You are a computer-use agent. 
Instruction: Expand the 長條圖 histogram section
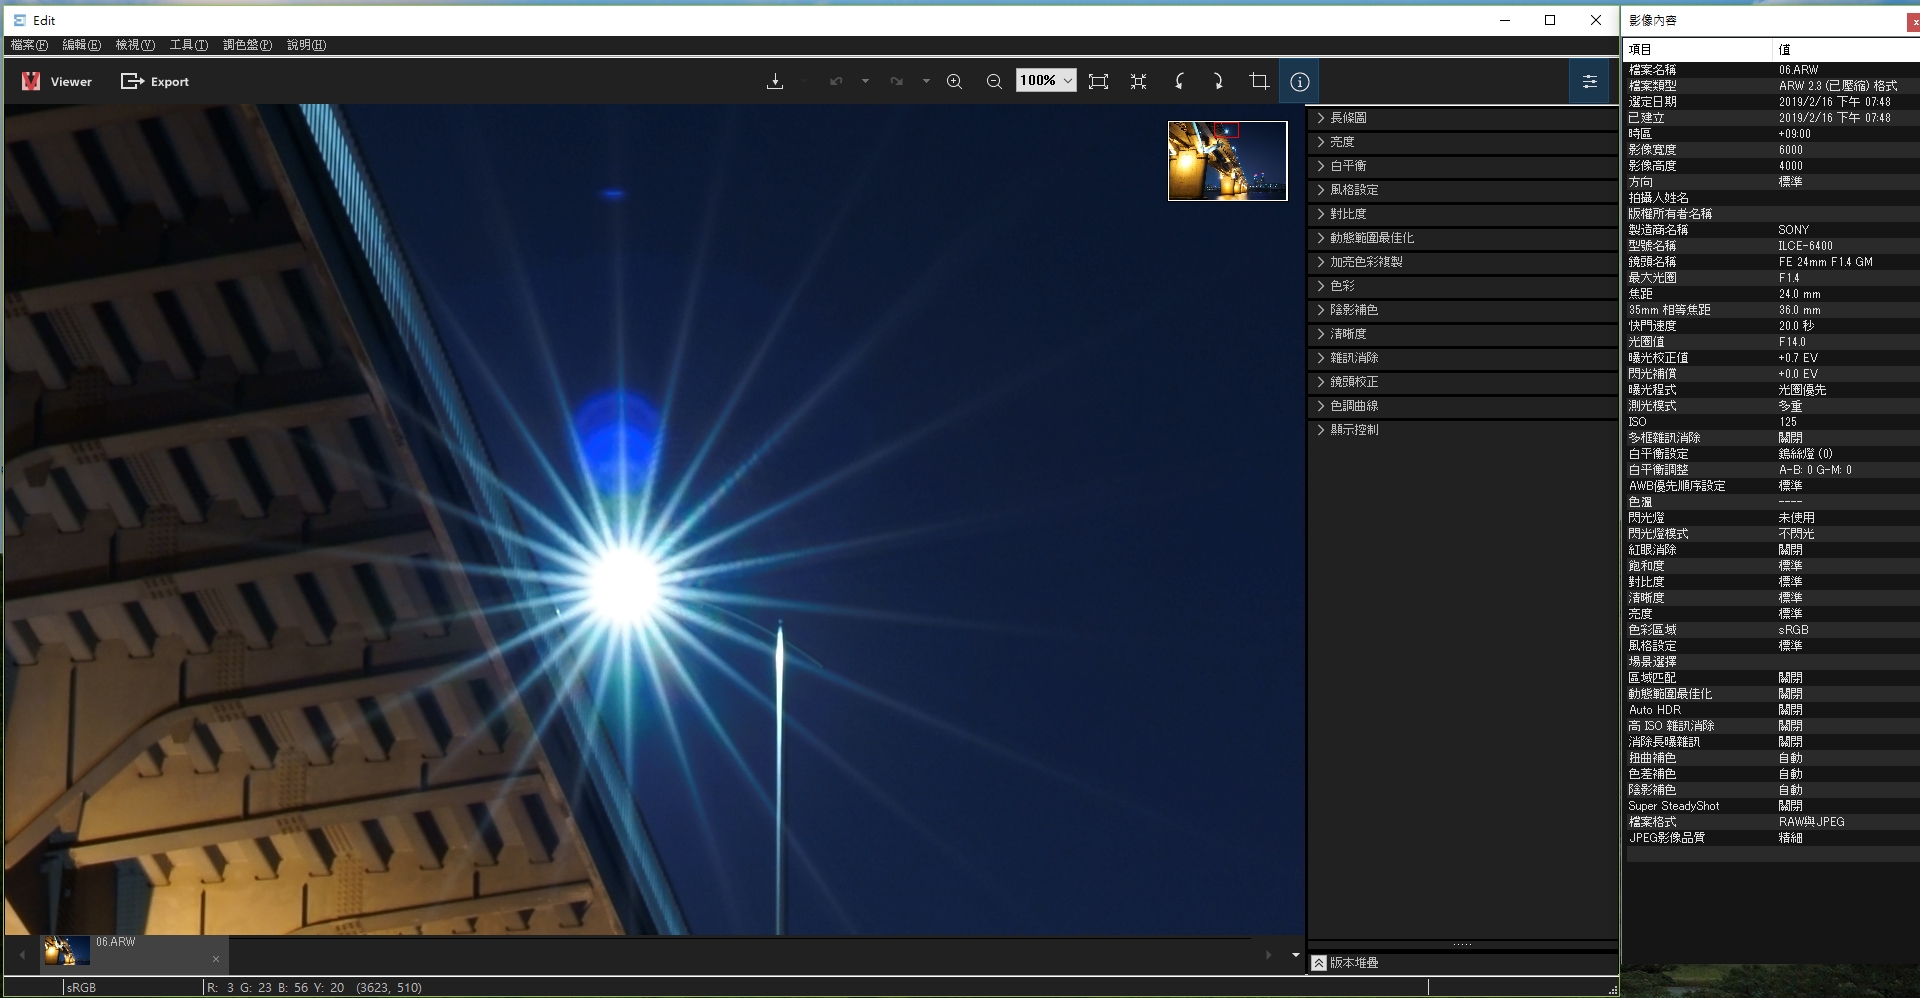click(x=1462, y=118)
